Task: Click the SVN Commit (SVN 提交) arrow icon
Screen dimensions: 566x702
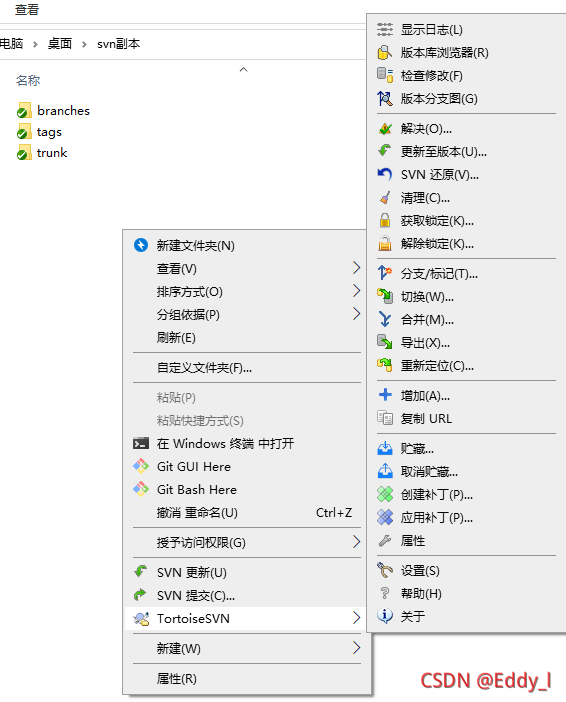Action: [x=141, y=595]
